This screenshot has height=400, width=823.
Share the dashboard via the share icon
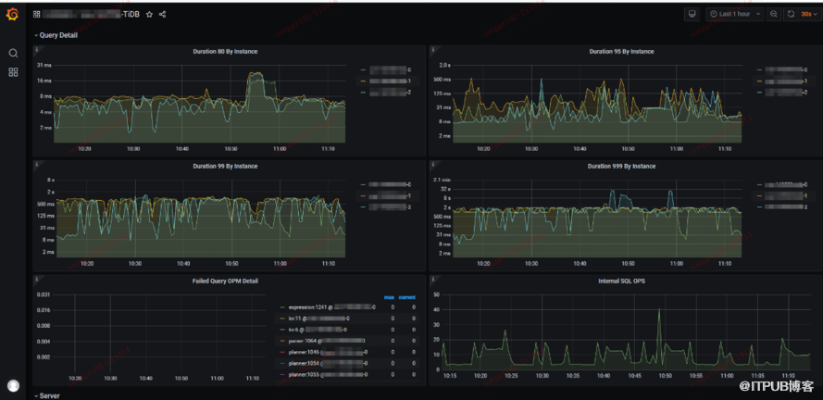[163, 15]
